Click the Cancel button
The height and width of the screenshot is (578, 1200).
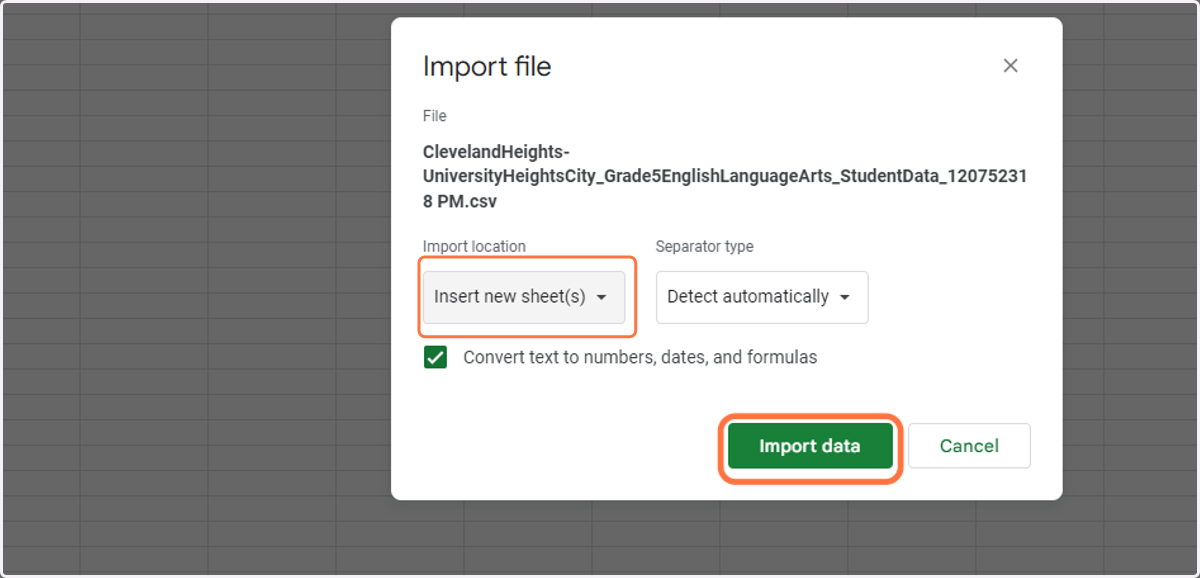[969, 446]
